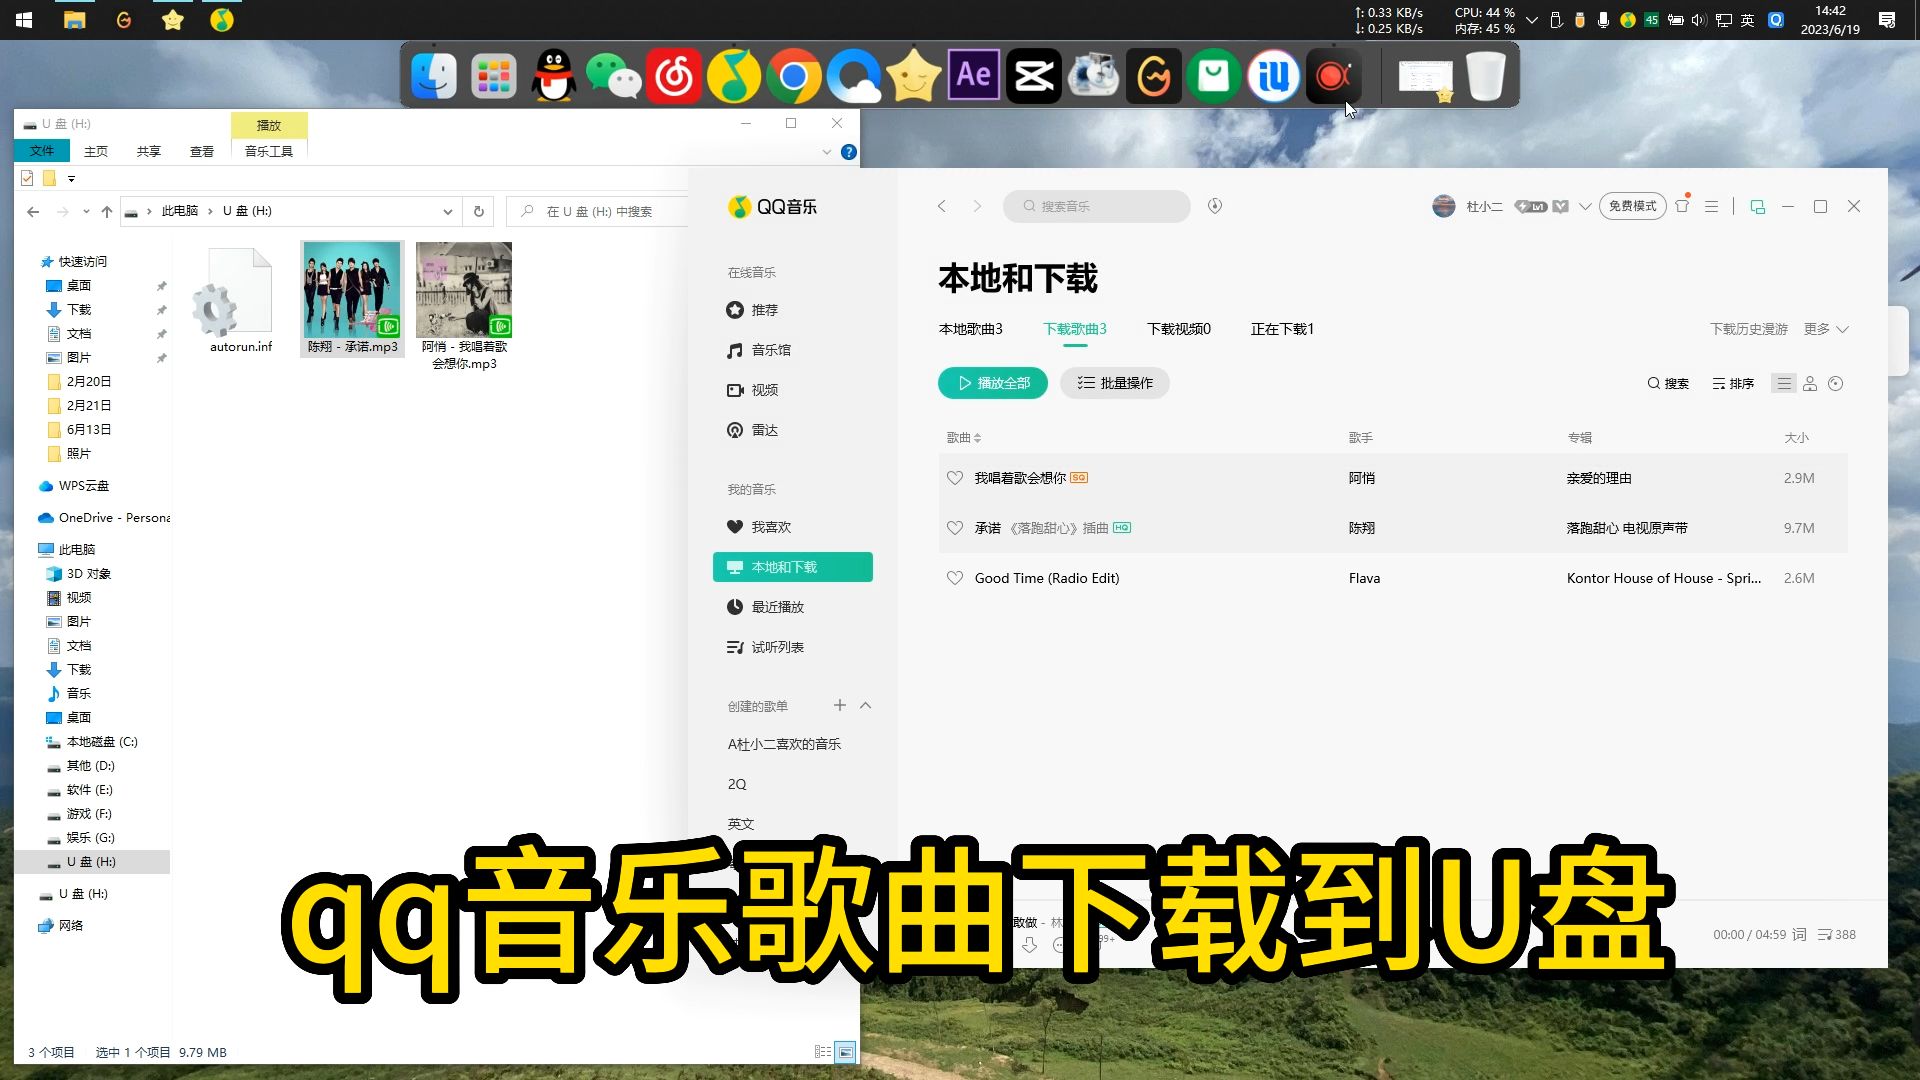The image size is (1920, 1080).
Task: Open the 音乐工具 ribbon tab
Action: pos(269,151)
